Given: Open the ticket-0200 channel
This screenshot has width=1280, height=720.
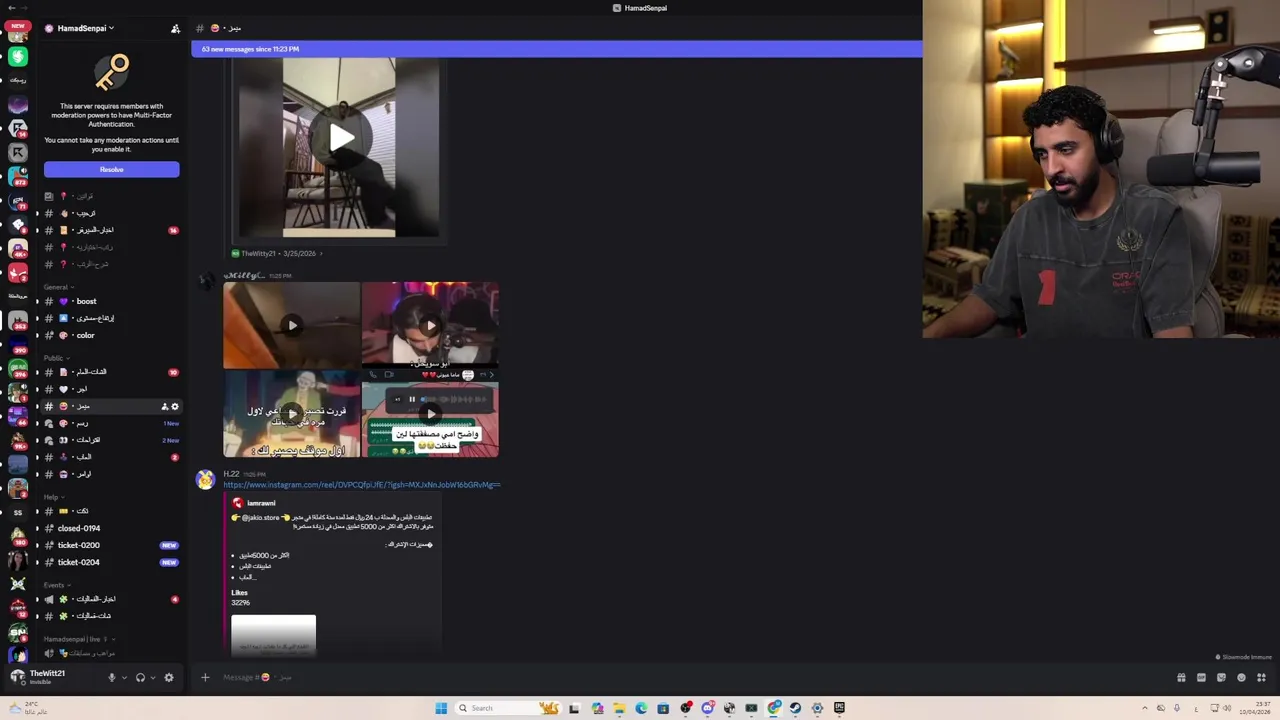Looking at the screenshot, I should click(x=110, y=545).
